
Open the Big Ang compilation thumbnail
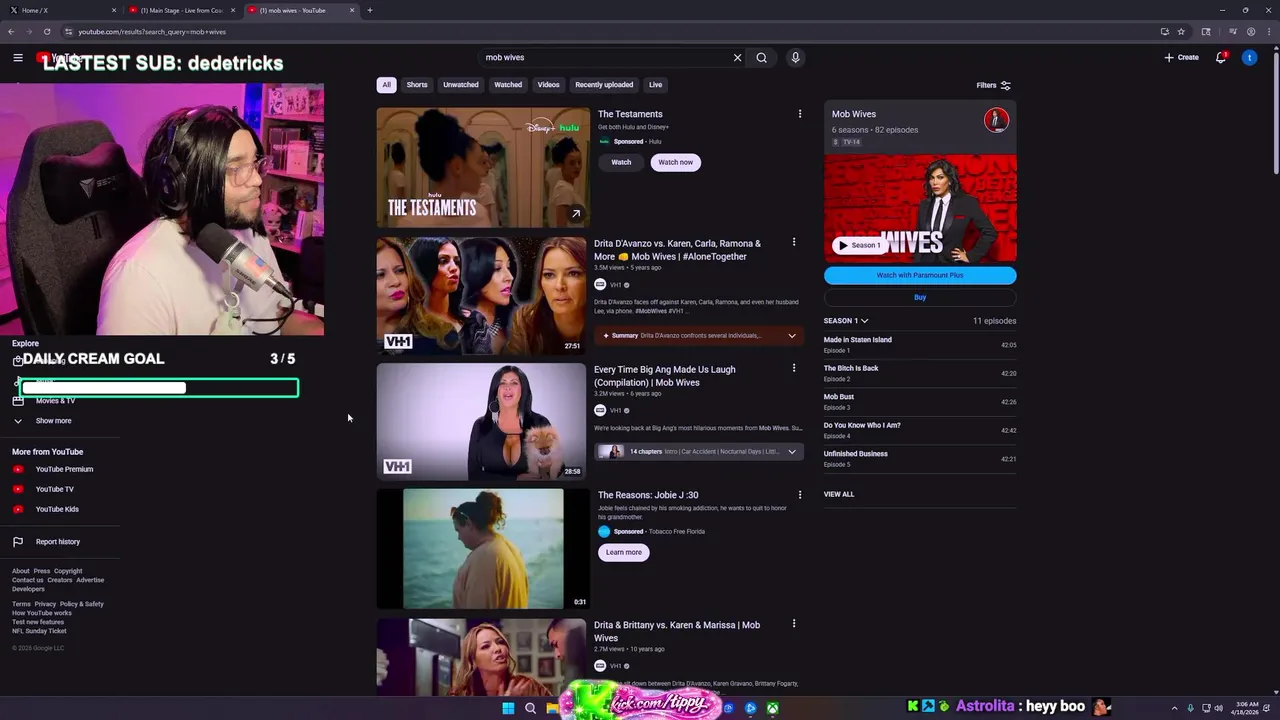click(482, 421)
